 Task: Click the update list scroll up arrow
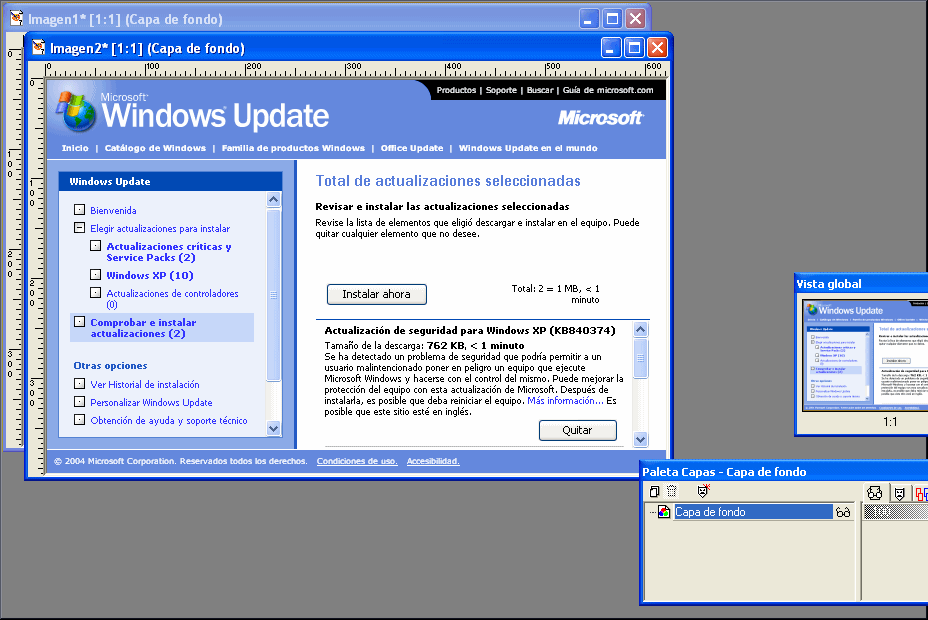(641, 331)
